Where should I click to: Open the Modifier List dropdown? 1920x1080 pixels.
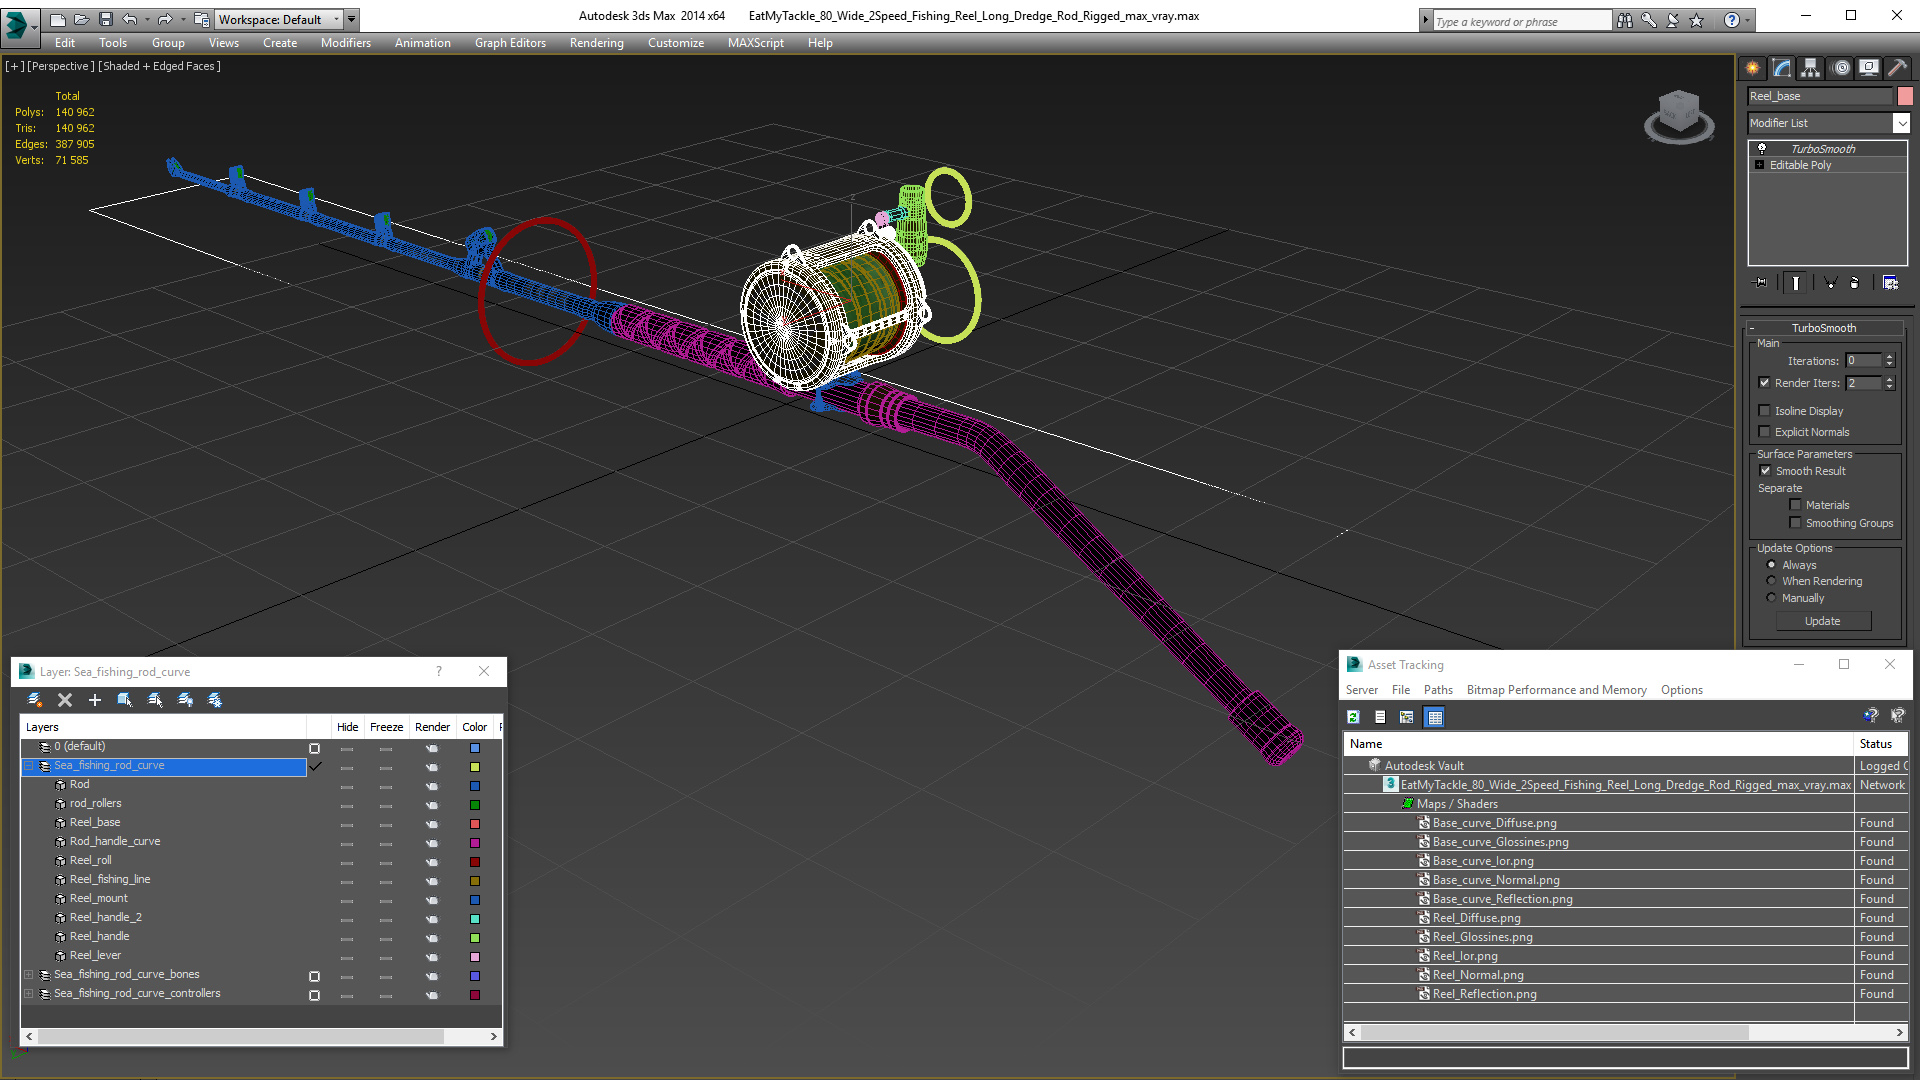coord(1901,123)
